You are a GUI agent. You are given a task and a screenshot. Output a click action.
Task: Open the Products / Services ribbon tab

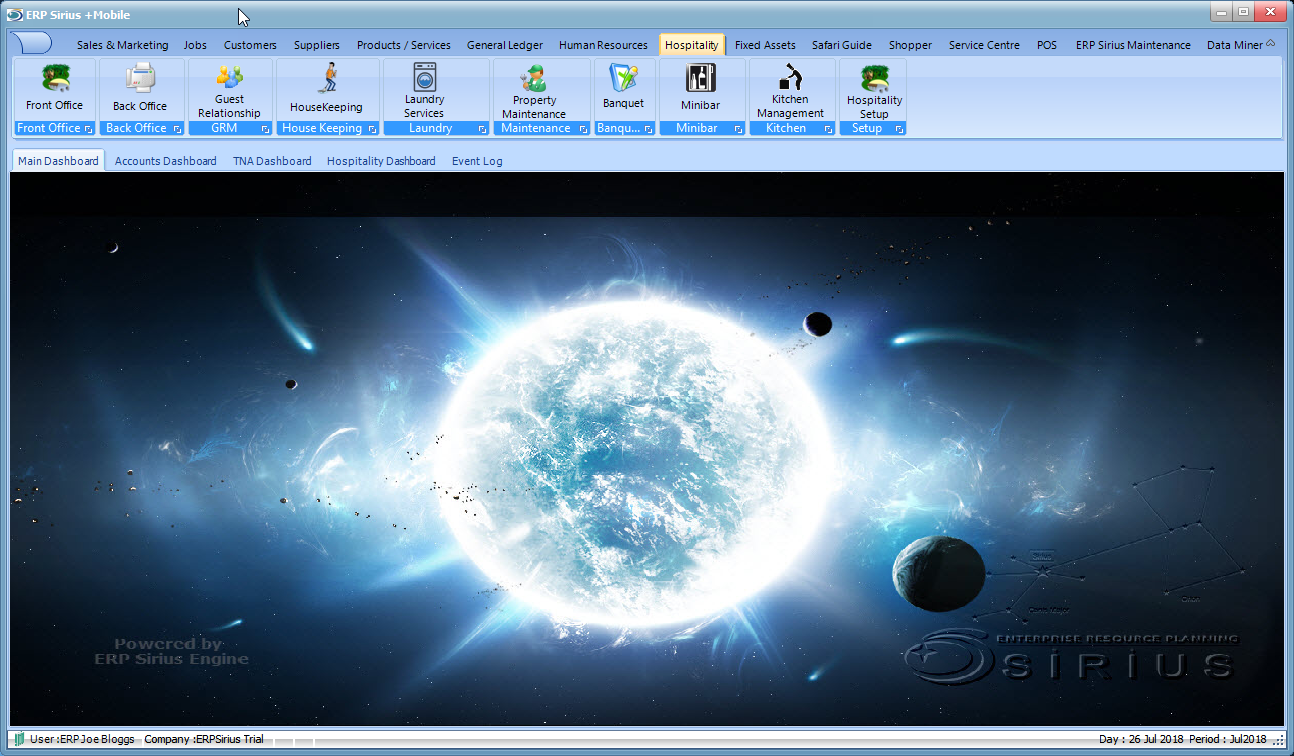click(x=404, y=45)
